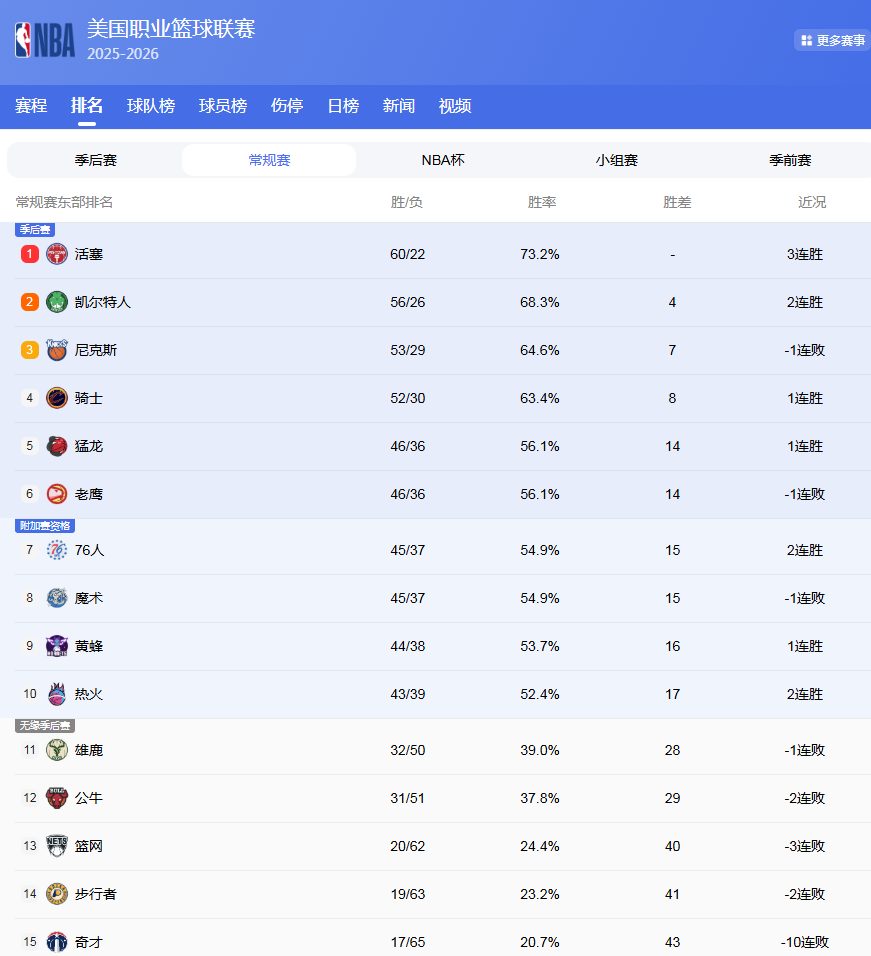Click the rank 6 badge for 老鹰
The width and height of the screenshot is (871, 956).
(29, 494)
